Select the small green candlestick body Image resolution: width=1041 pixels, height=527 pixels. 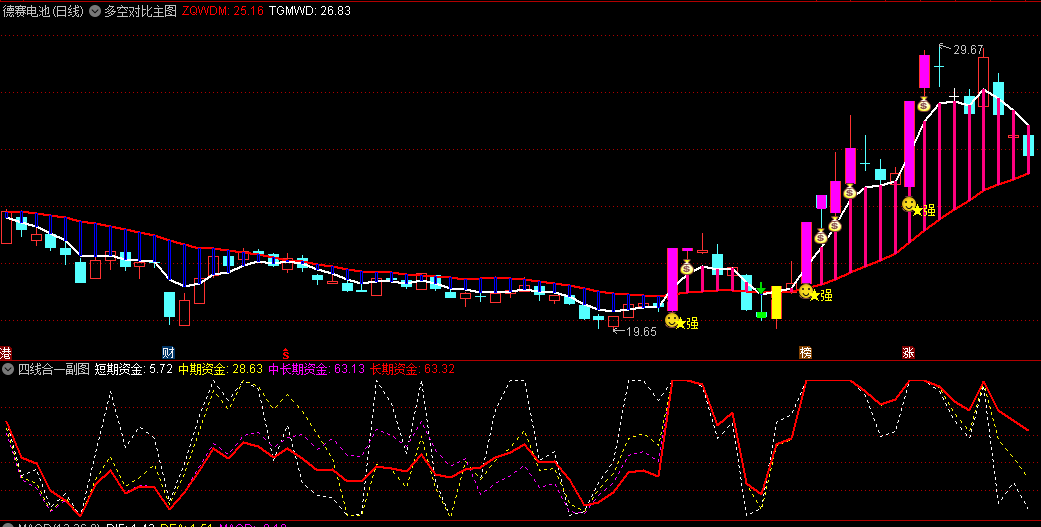[x=761, y=315]
